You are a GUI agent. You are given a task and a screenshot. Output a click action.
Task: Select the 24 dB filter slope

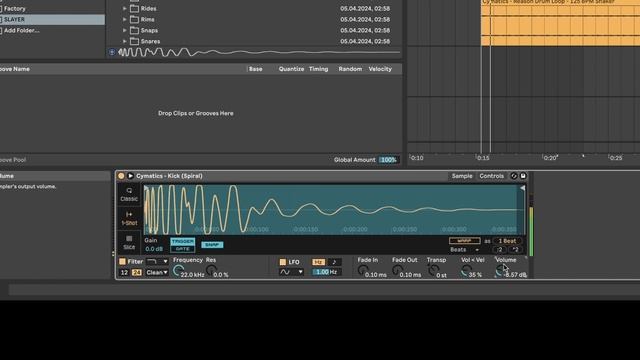click(136, 272)
